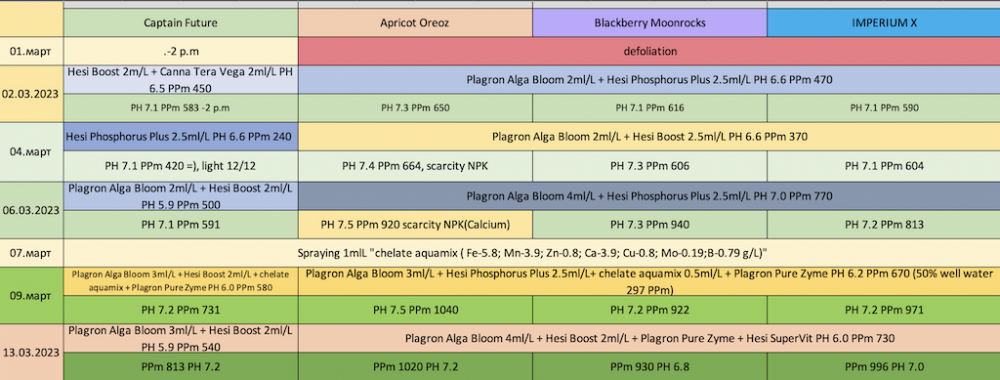This screenshot has height=380, width=1000.
Task: Select the Hesi Boost + Canna Terra Vega cell
Action: (180, 79)
